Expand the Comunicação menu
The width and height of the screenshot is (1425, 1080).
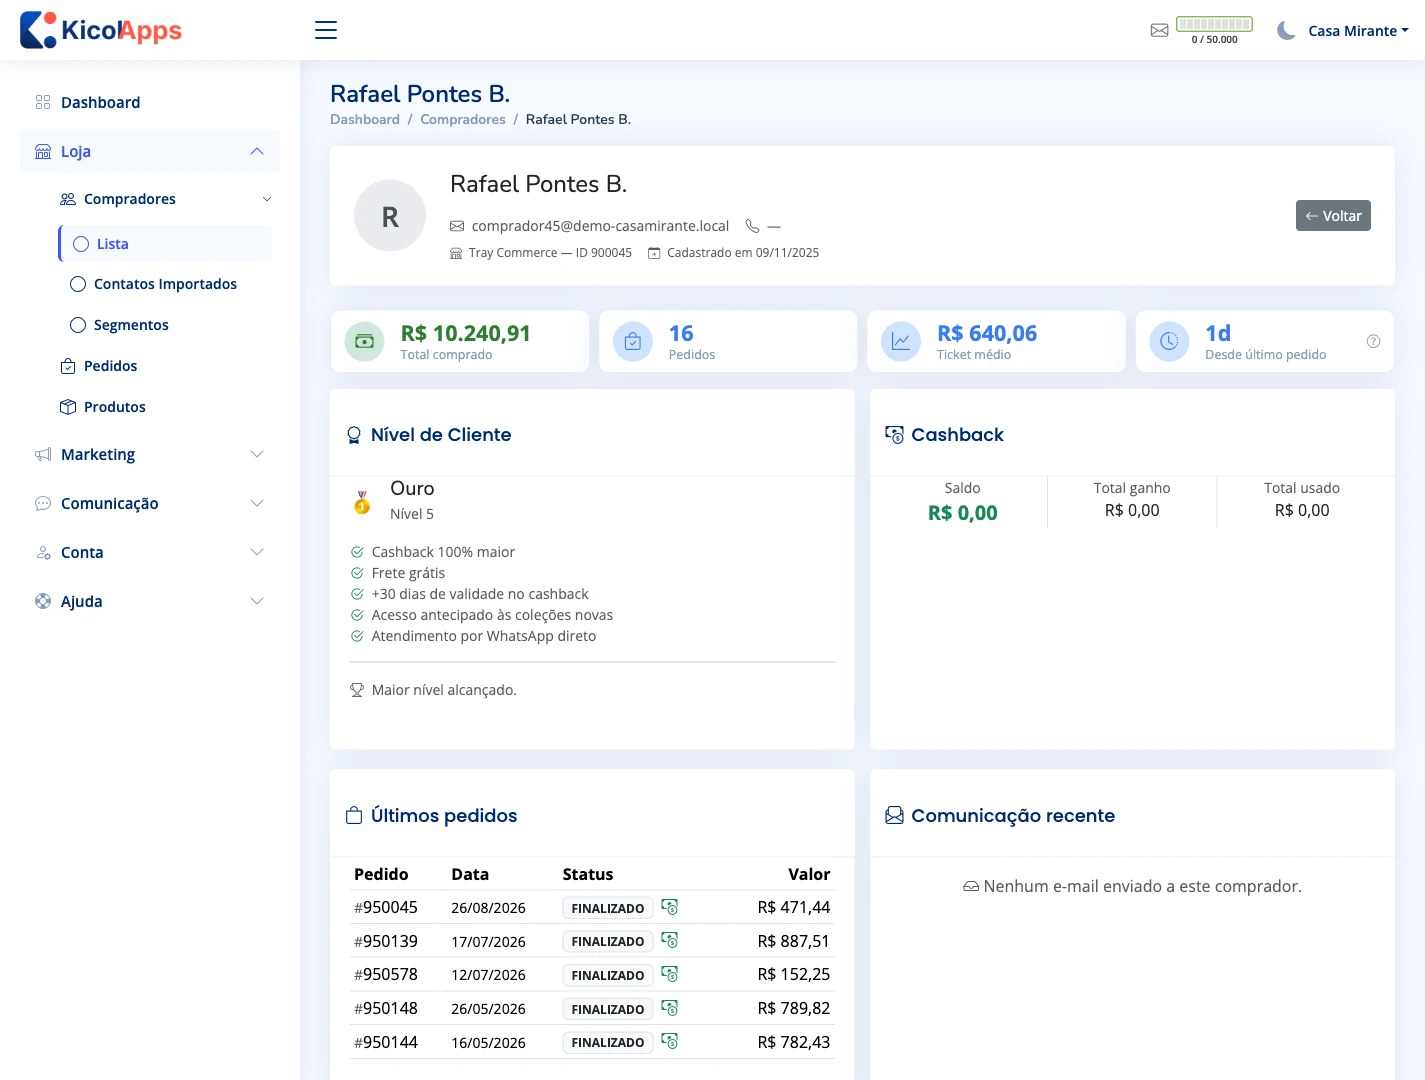click(x=150, y=503)
